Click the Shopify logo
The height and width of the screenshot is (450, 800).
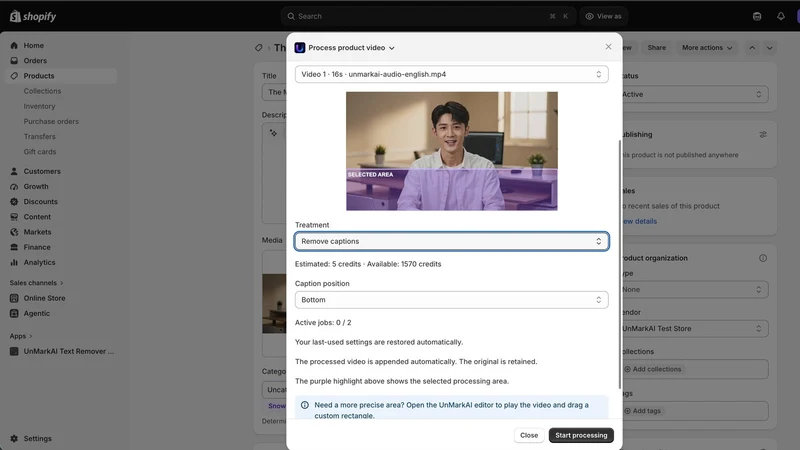[x=33, y=16]
